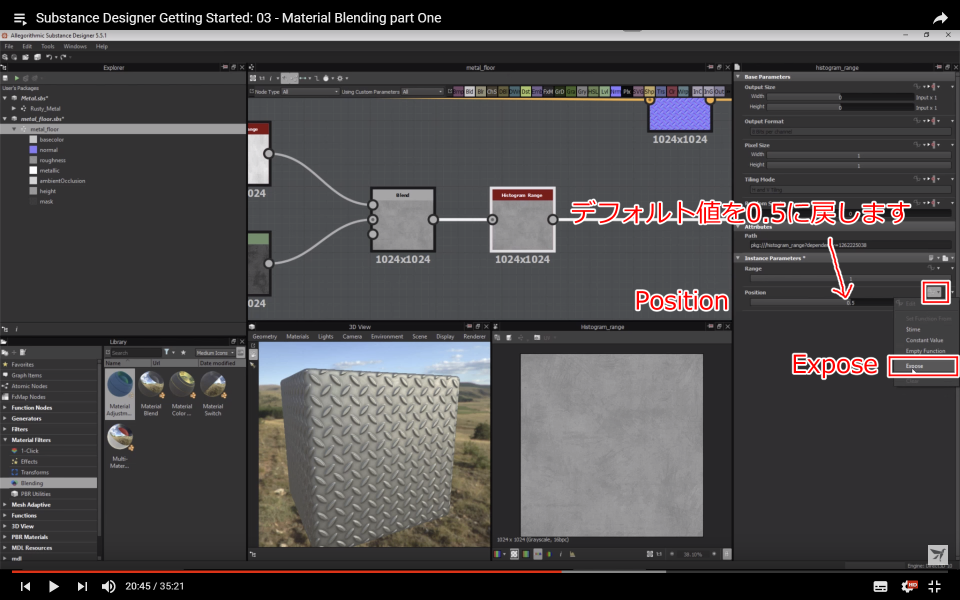Add an HSL node from the HSL shortcut
This screenshot has height=600, width=960.
click(593, 92)
